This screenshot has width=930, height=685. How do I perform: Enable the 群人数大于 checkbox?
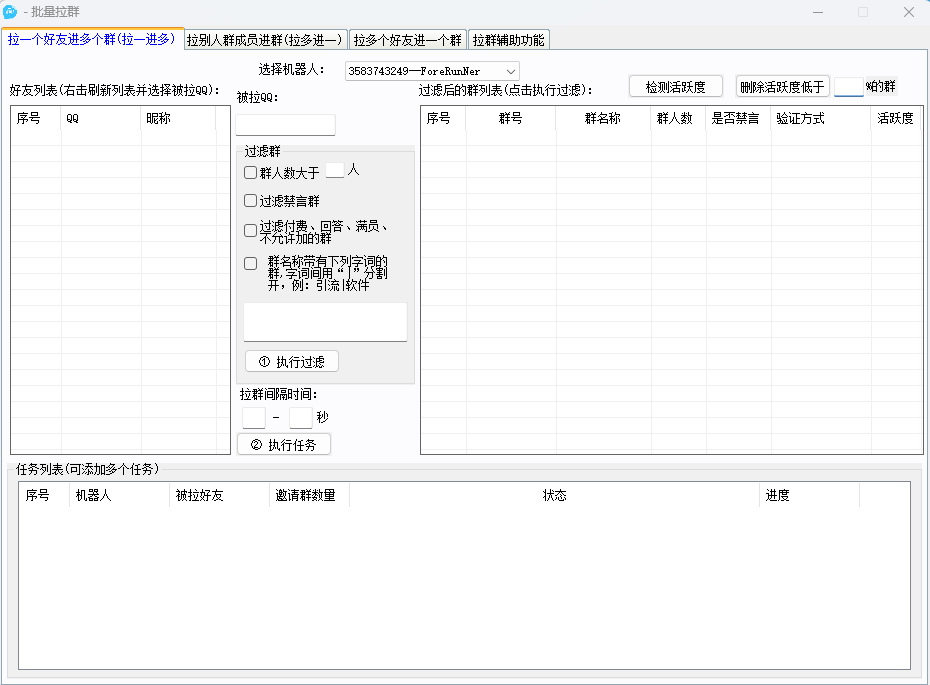click(x=251, y=173)
